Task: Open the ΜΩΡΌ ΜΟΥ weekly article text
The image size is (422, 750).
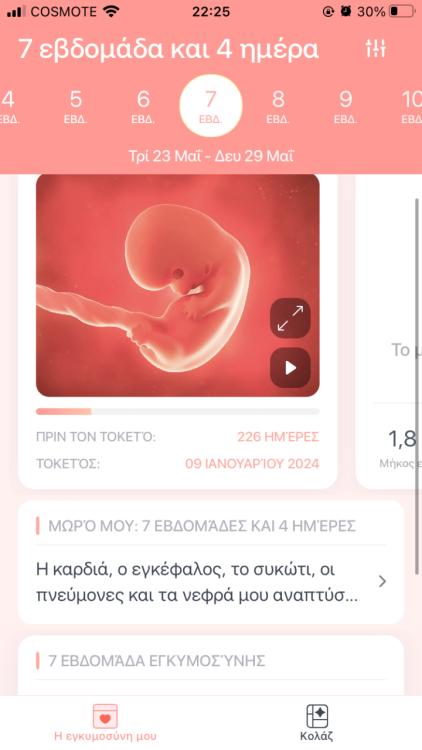Action: pos(197,583)
